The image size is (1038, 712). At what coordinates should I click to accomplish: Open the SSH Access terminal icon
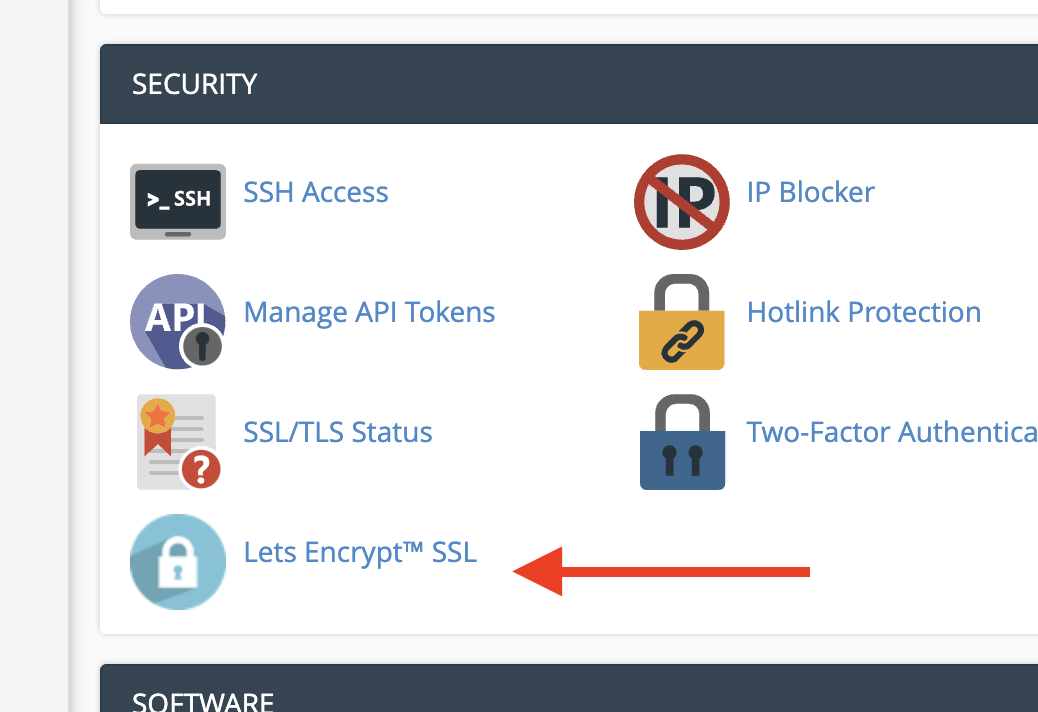(178, 202)
